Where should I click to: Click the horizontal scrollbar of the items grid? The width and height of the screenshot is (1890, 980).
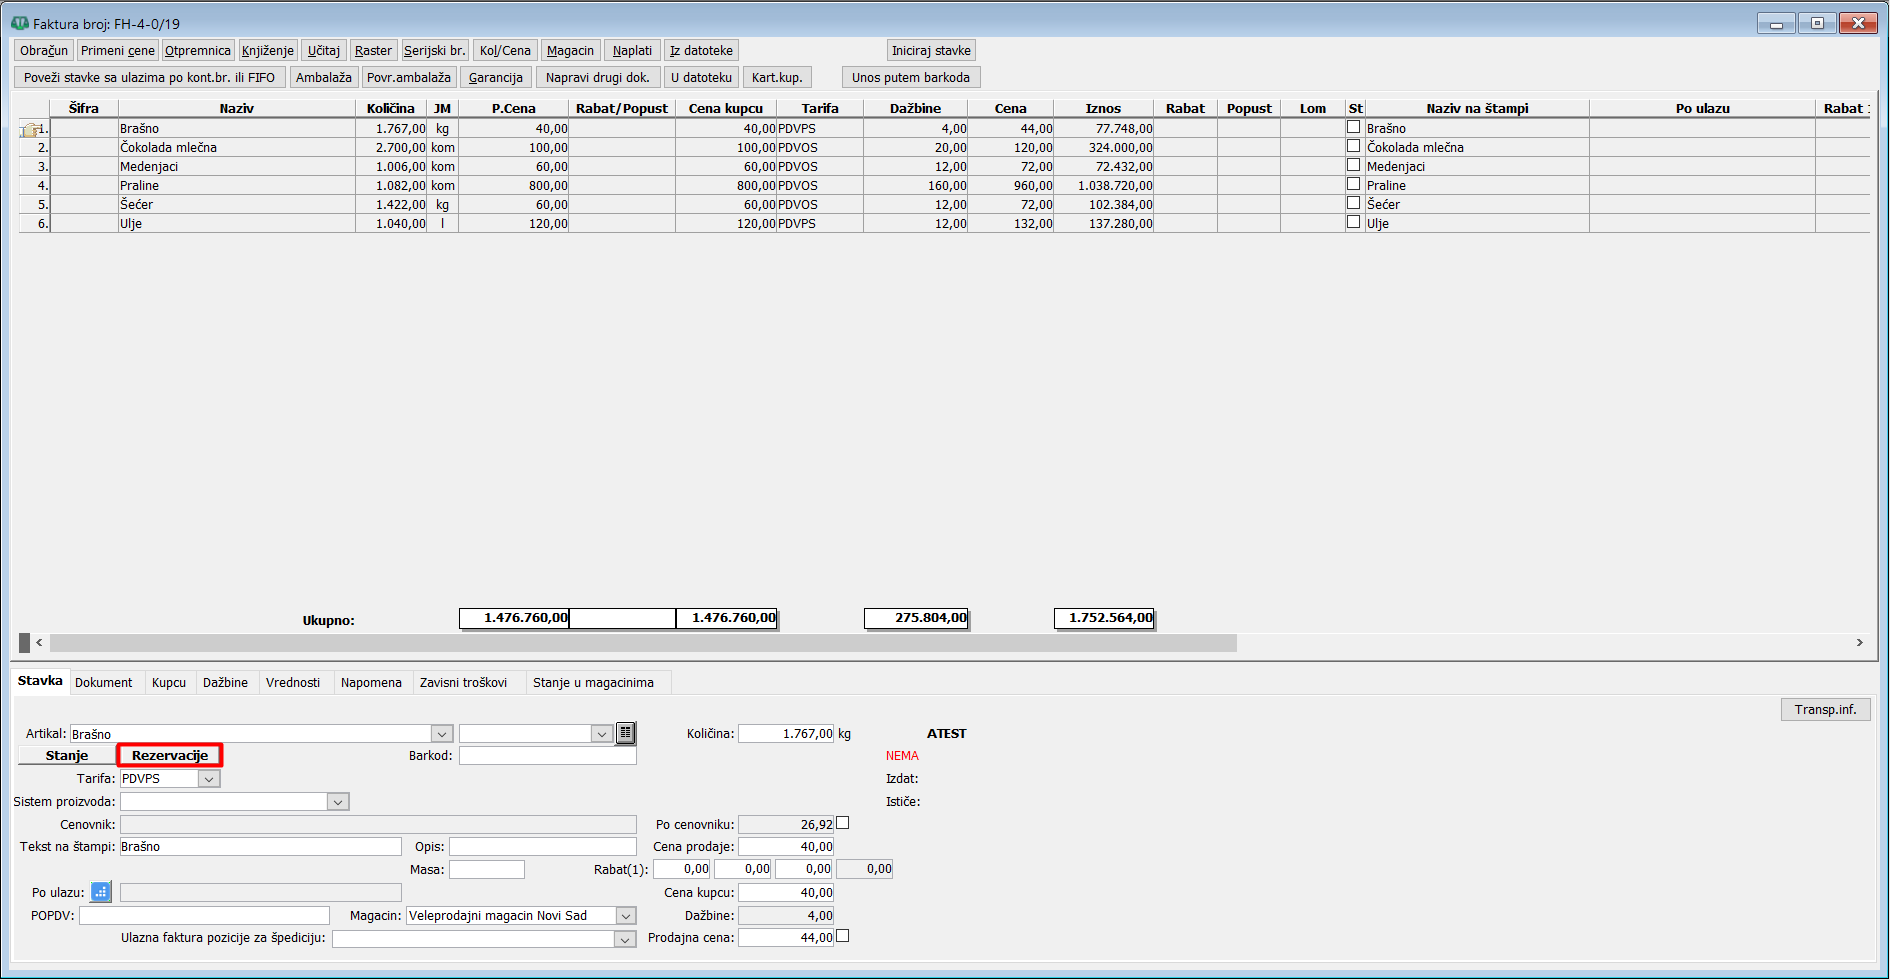(x=643, y=643)
